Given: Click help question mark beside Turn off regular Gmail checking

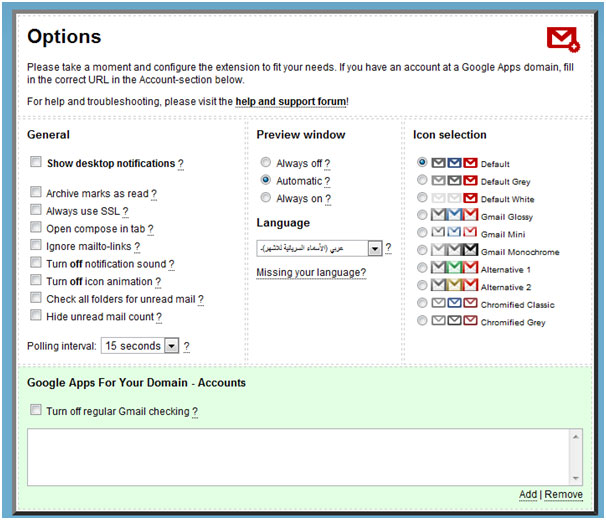Looking at the screenshot, I should [195, 412].
